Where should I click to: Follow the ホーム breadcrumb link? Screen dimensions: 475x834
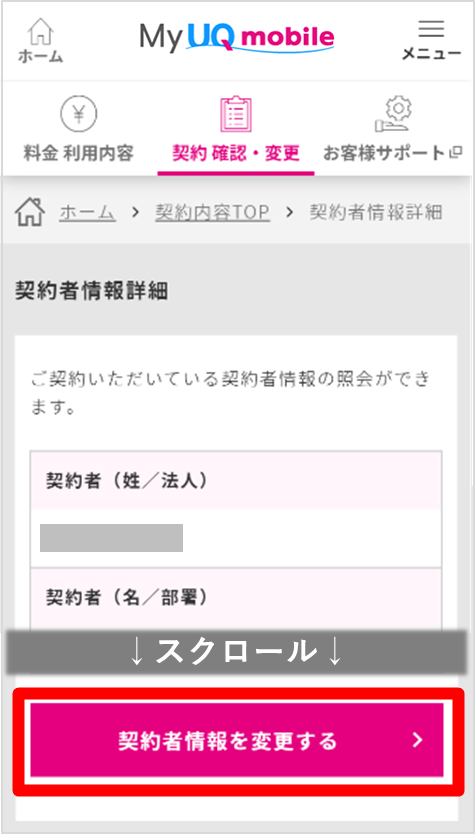point(88,213)
